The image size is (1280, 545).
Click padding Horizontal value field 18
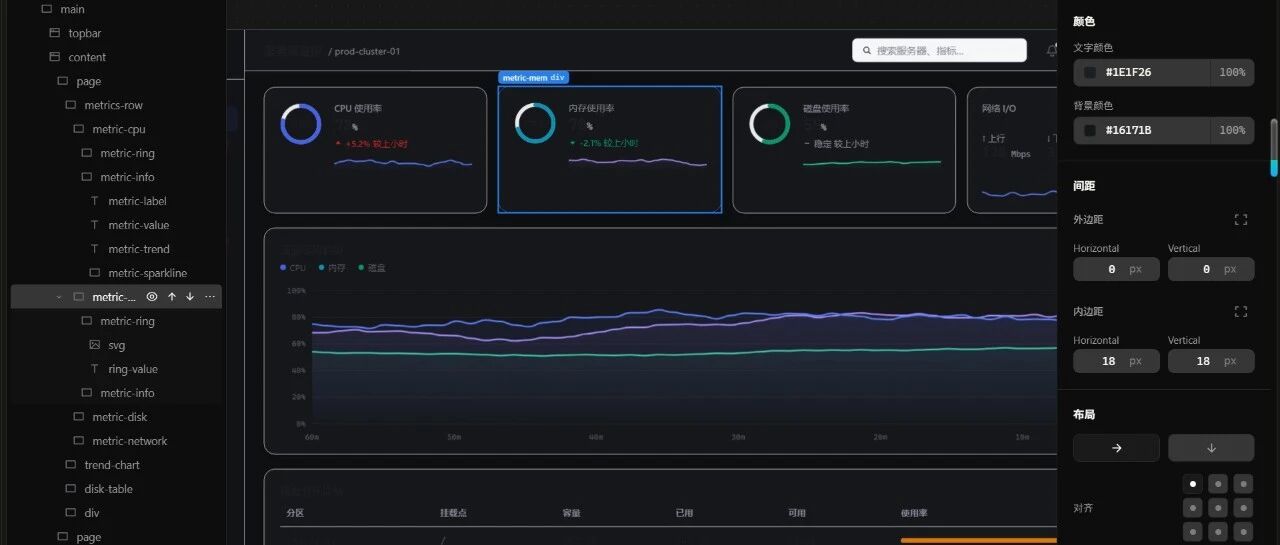coord(1116,361)
